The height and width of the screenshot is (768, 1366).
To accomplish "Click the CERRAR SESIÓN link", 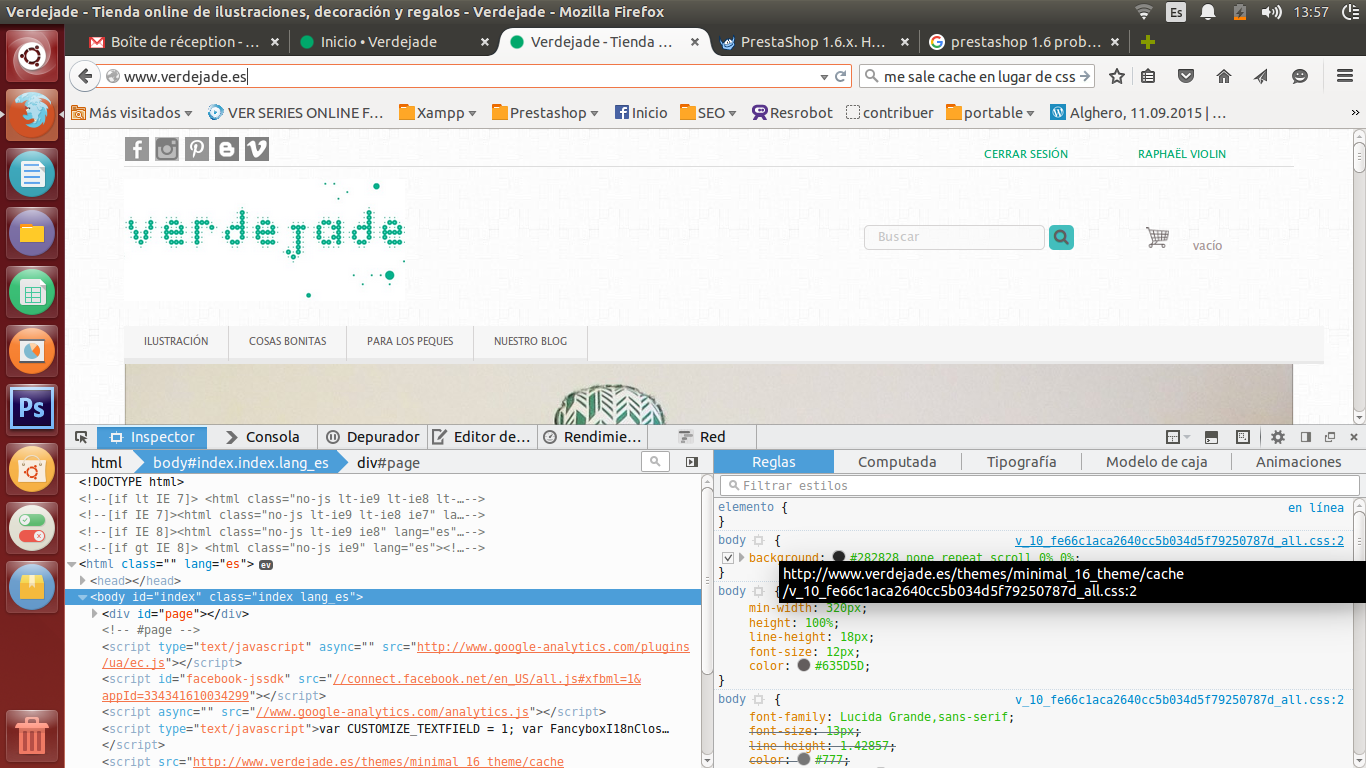I will [x=1025, y=154].
